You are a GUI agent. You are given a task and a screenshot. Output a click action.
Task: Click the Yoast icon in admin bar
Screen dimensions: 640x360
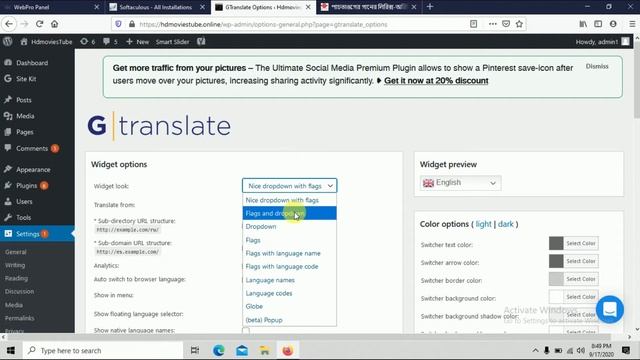(201, 42)
